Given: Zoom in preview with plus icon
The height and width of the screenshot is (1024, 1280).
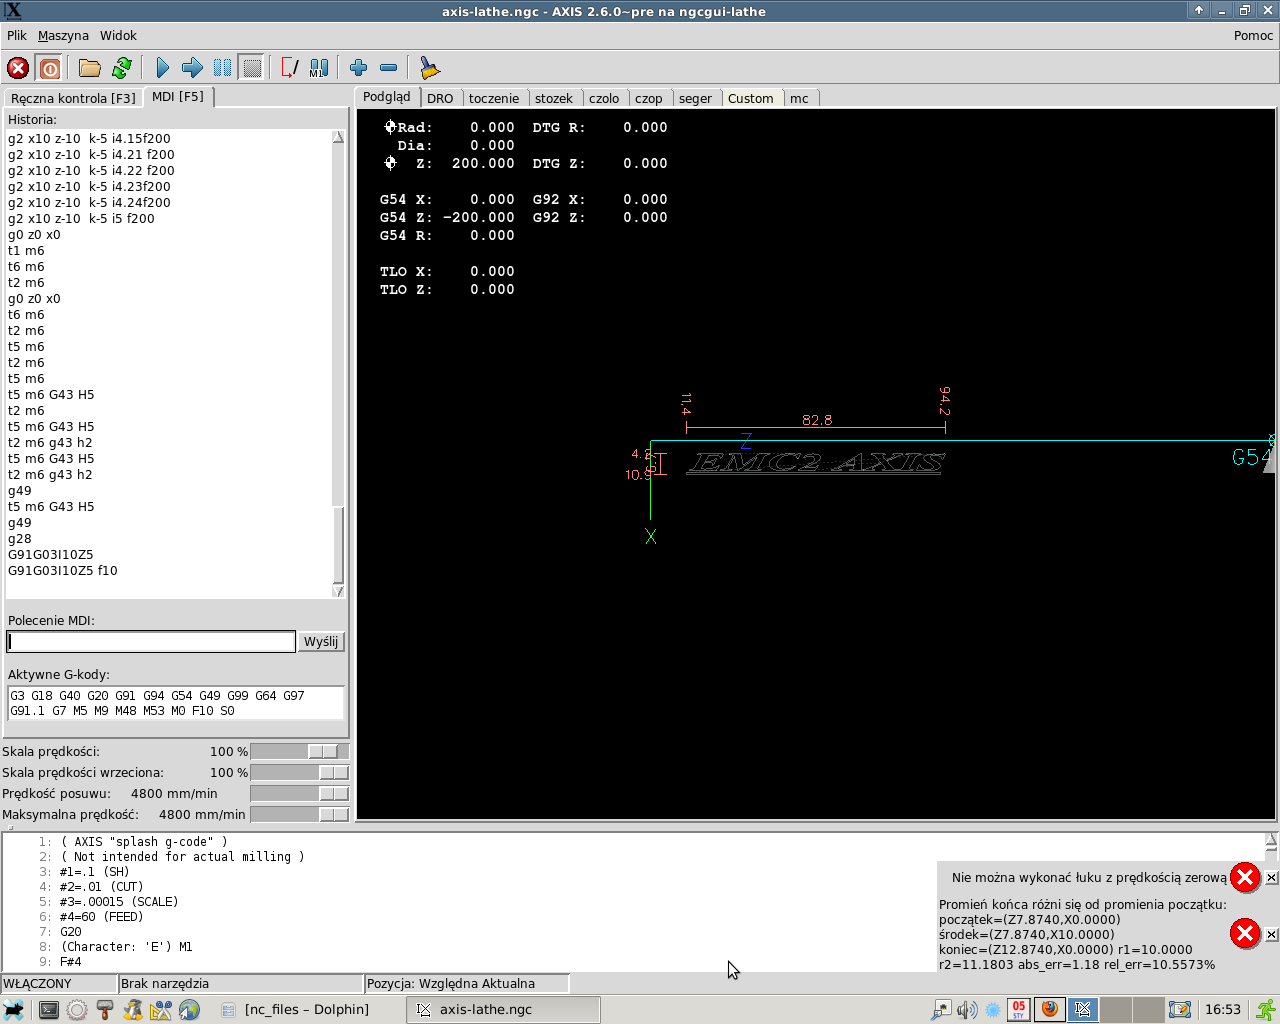Looking at the screenshot, I should (x=359, y=68).
